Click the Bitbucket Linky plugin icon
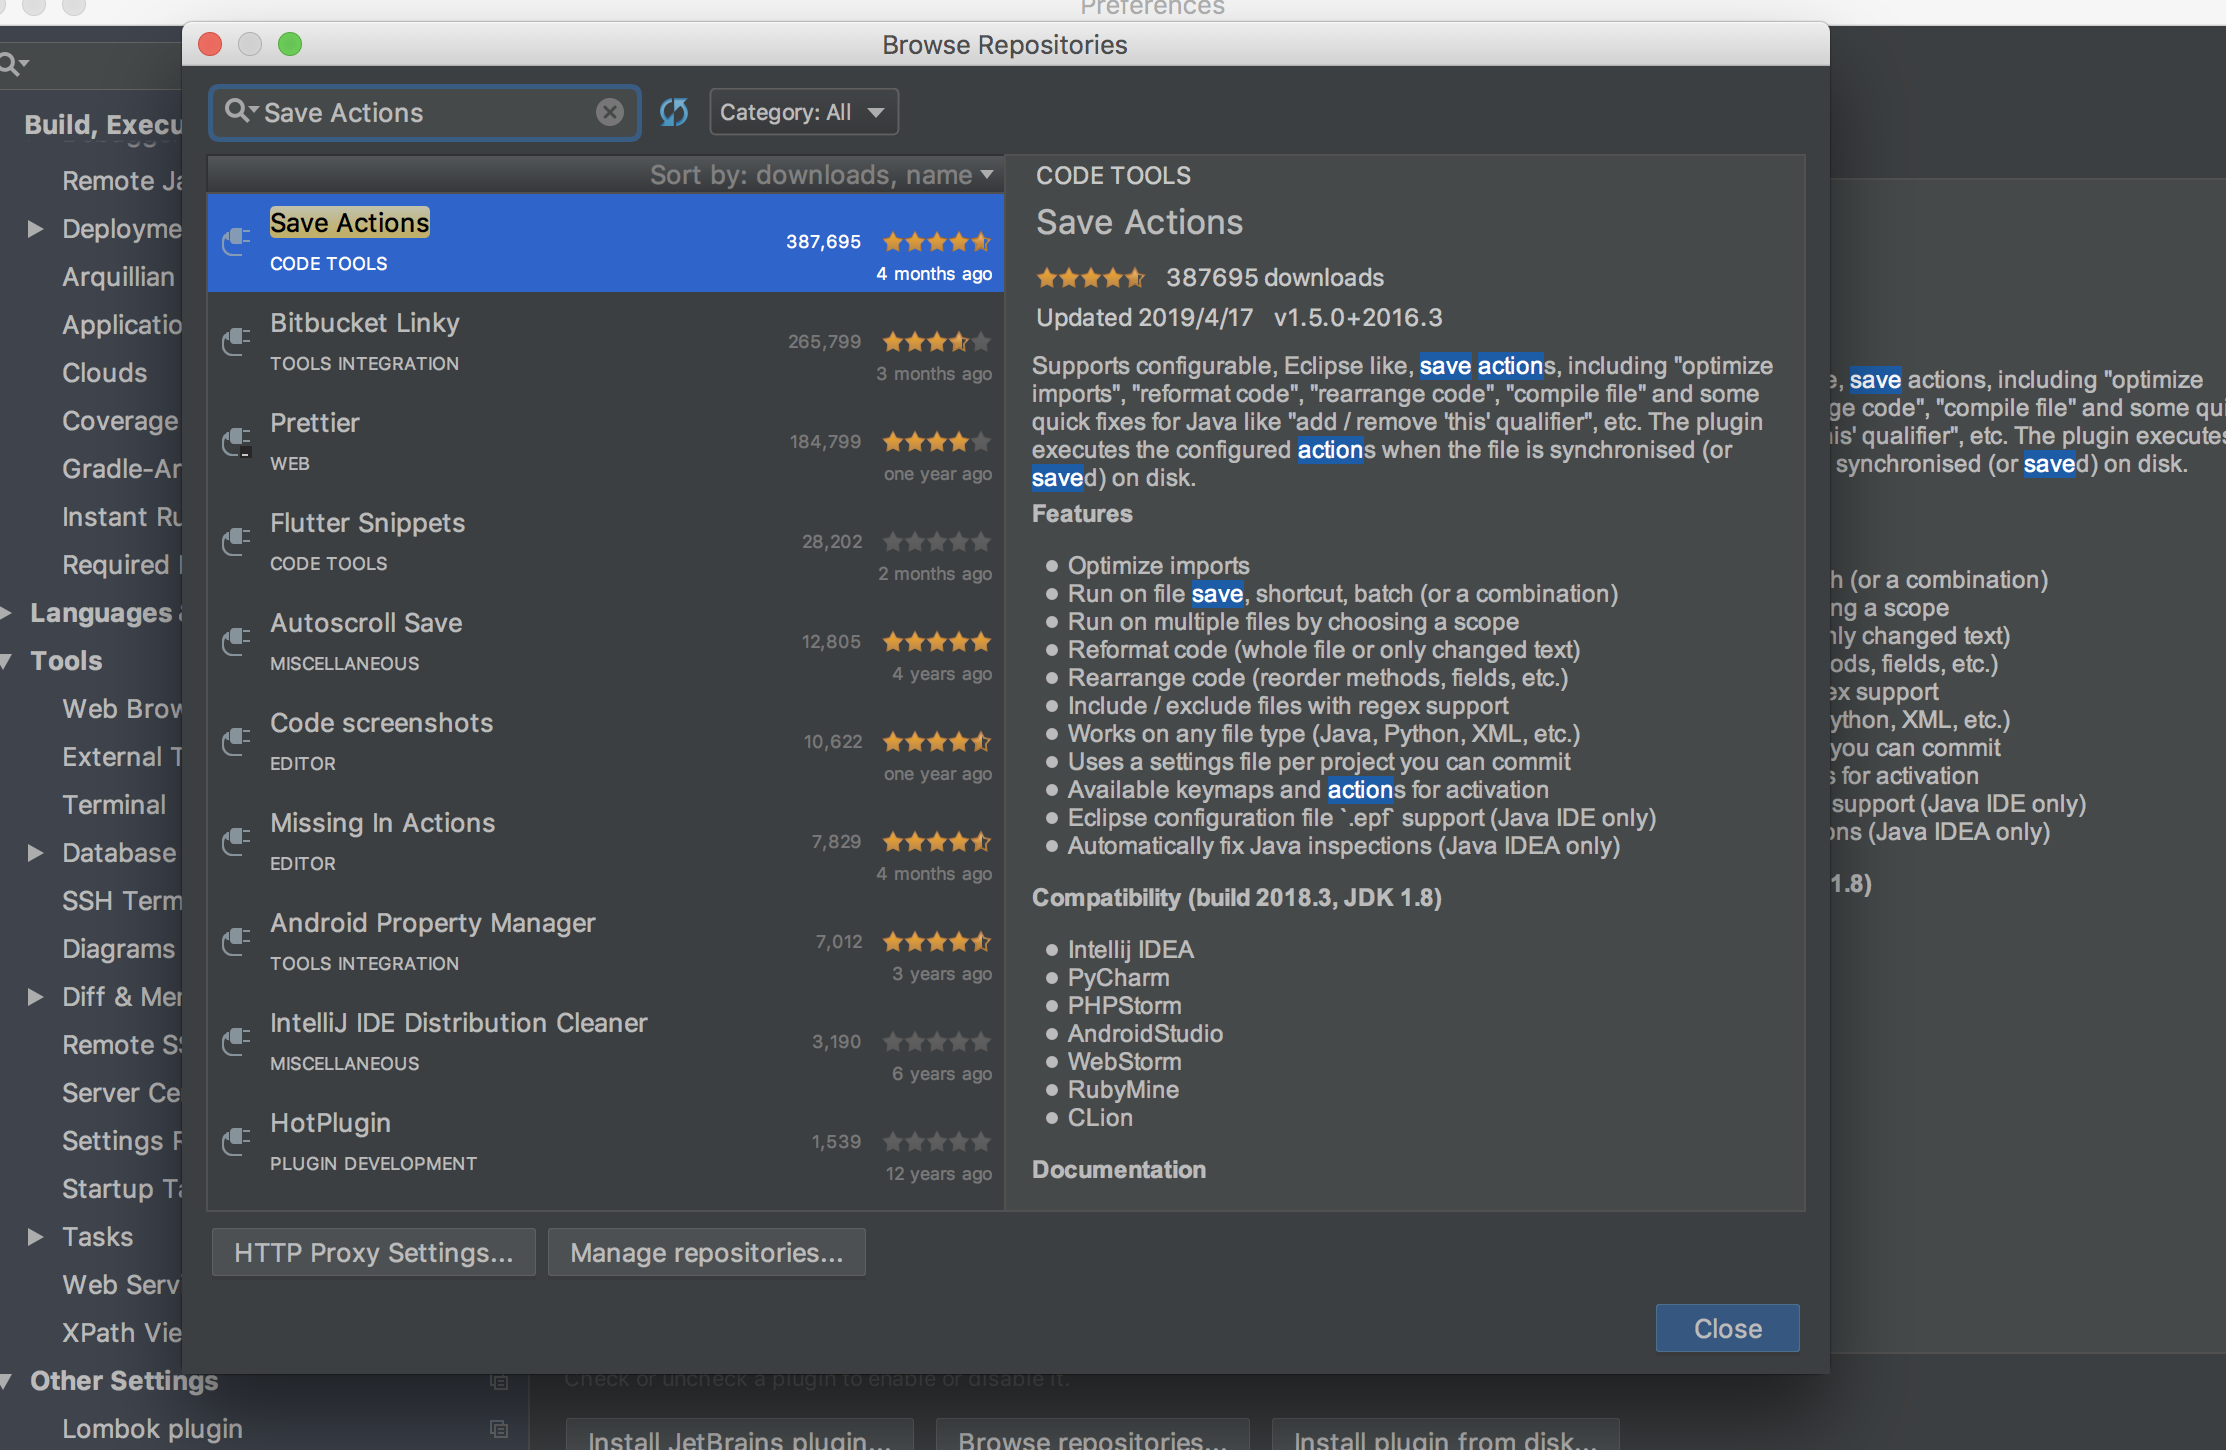The width and height of the screenshot is (2226, 1450). (x=236, y=341)
